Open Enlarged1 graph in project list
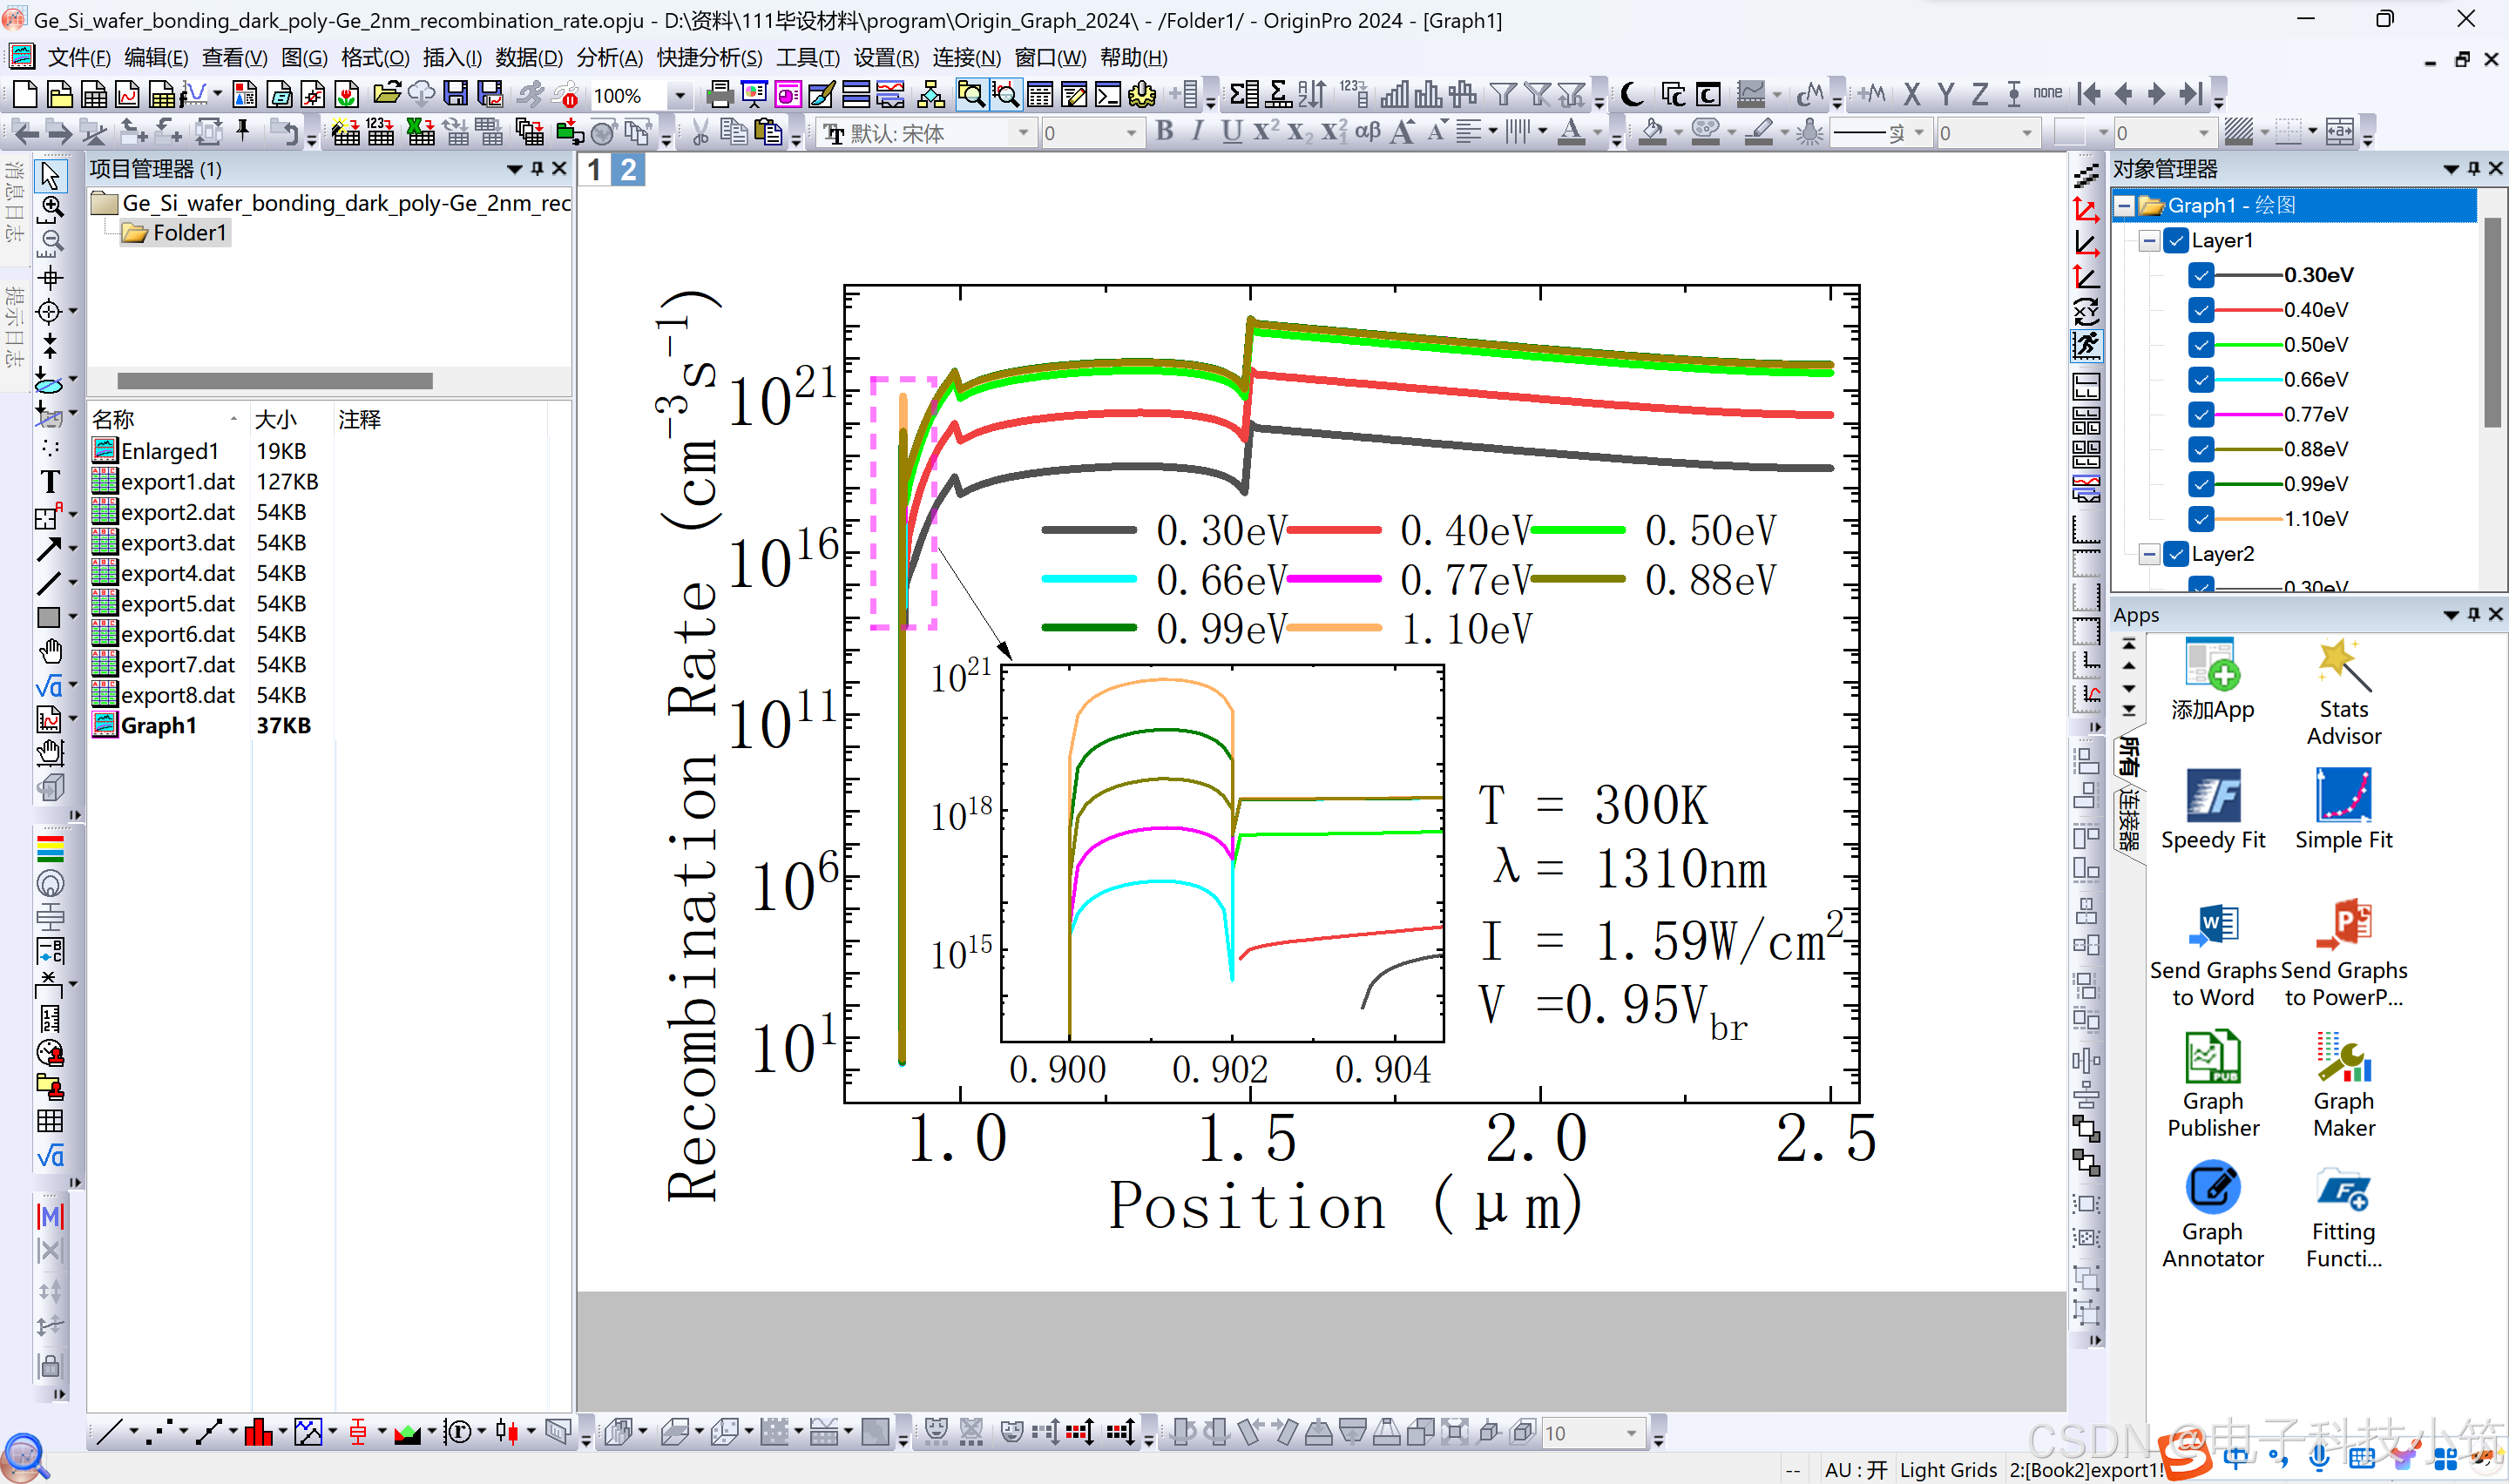 [168, 451]
